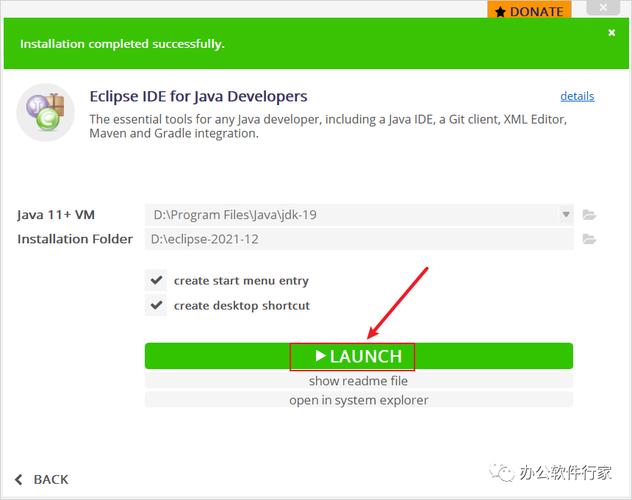The width and height of the screenshot is (632, 500).
Task: Toggle create desktop shortcut checkbox
Action: [x=156, y=305]
